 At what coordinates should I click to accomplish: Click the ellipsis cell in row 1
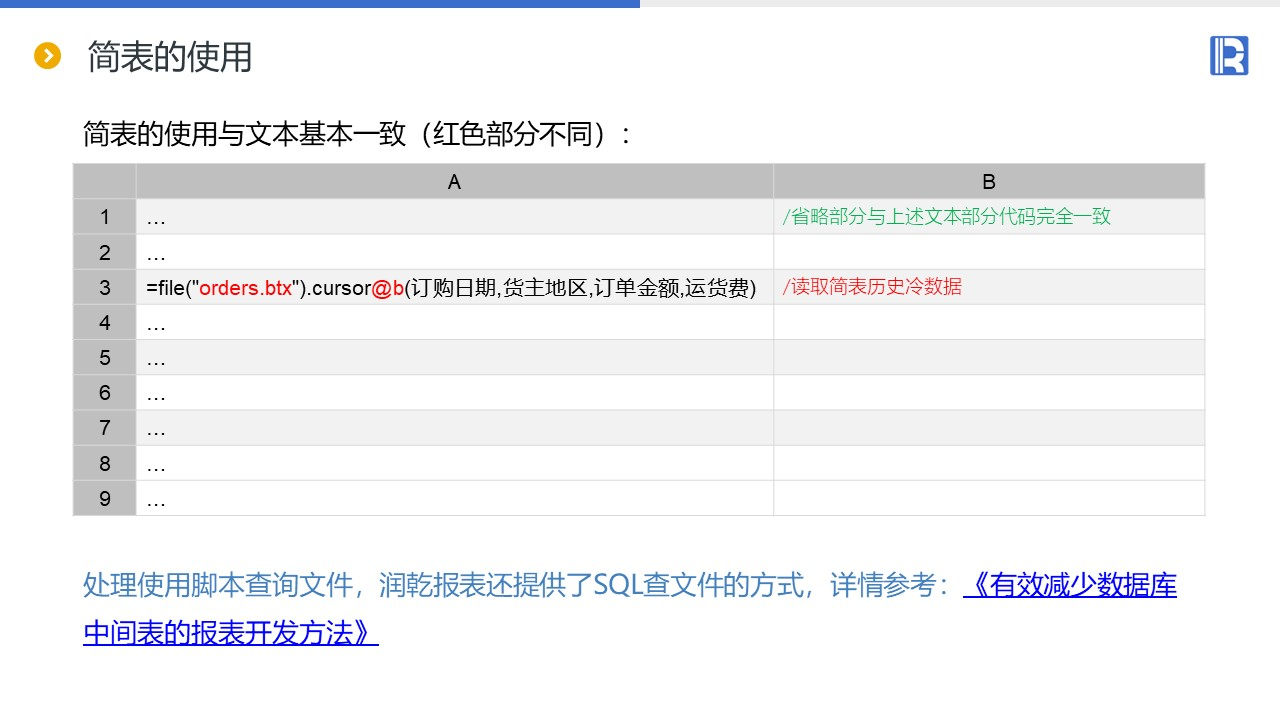[454, 217]
